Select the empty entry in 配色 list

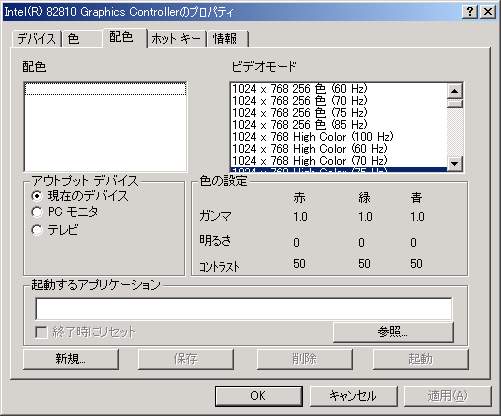click(105, 89)
